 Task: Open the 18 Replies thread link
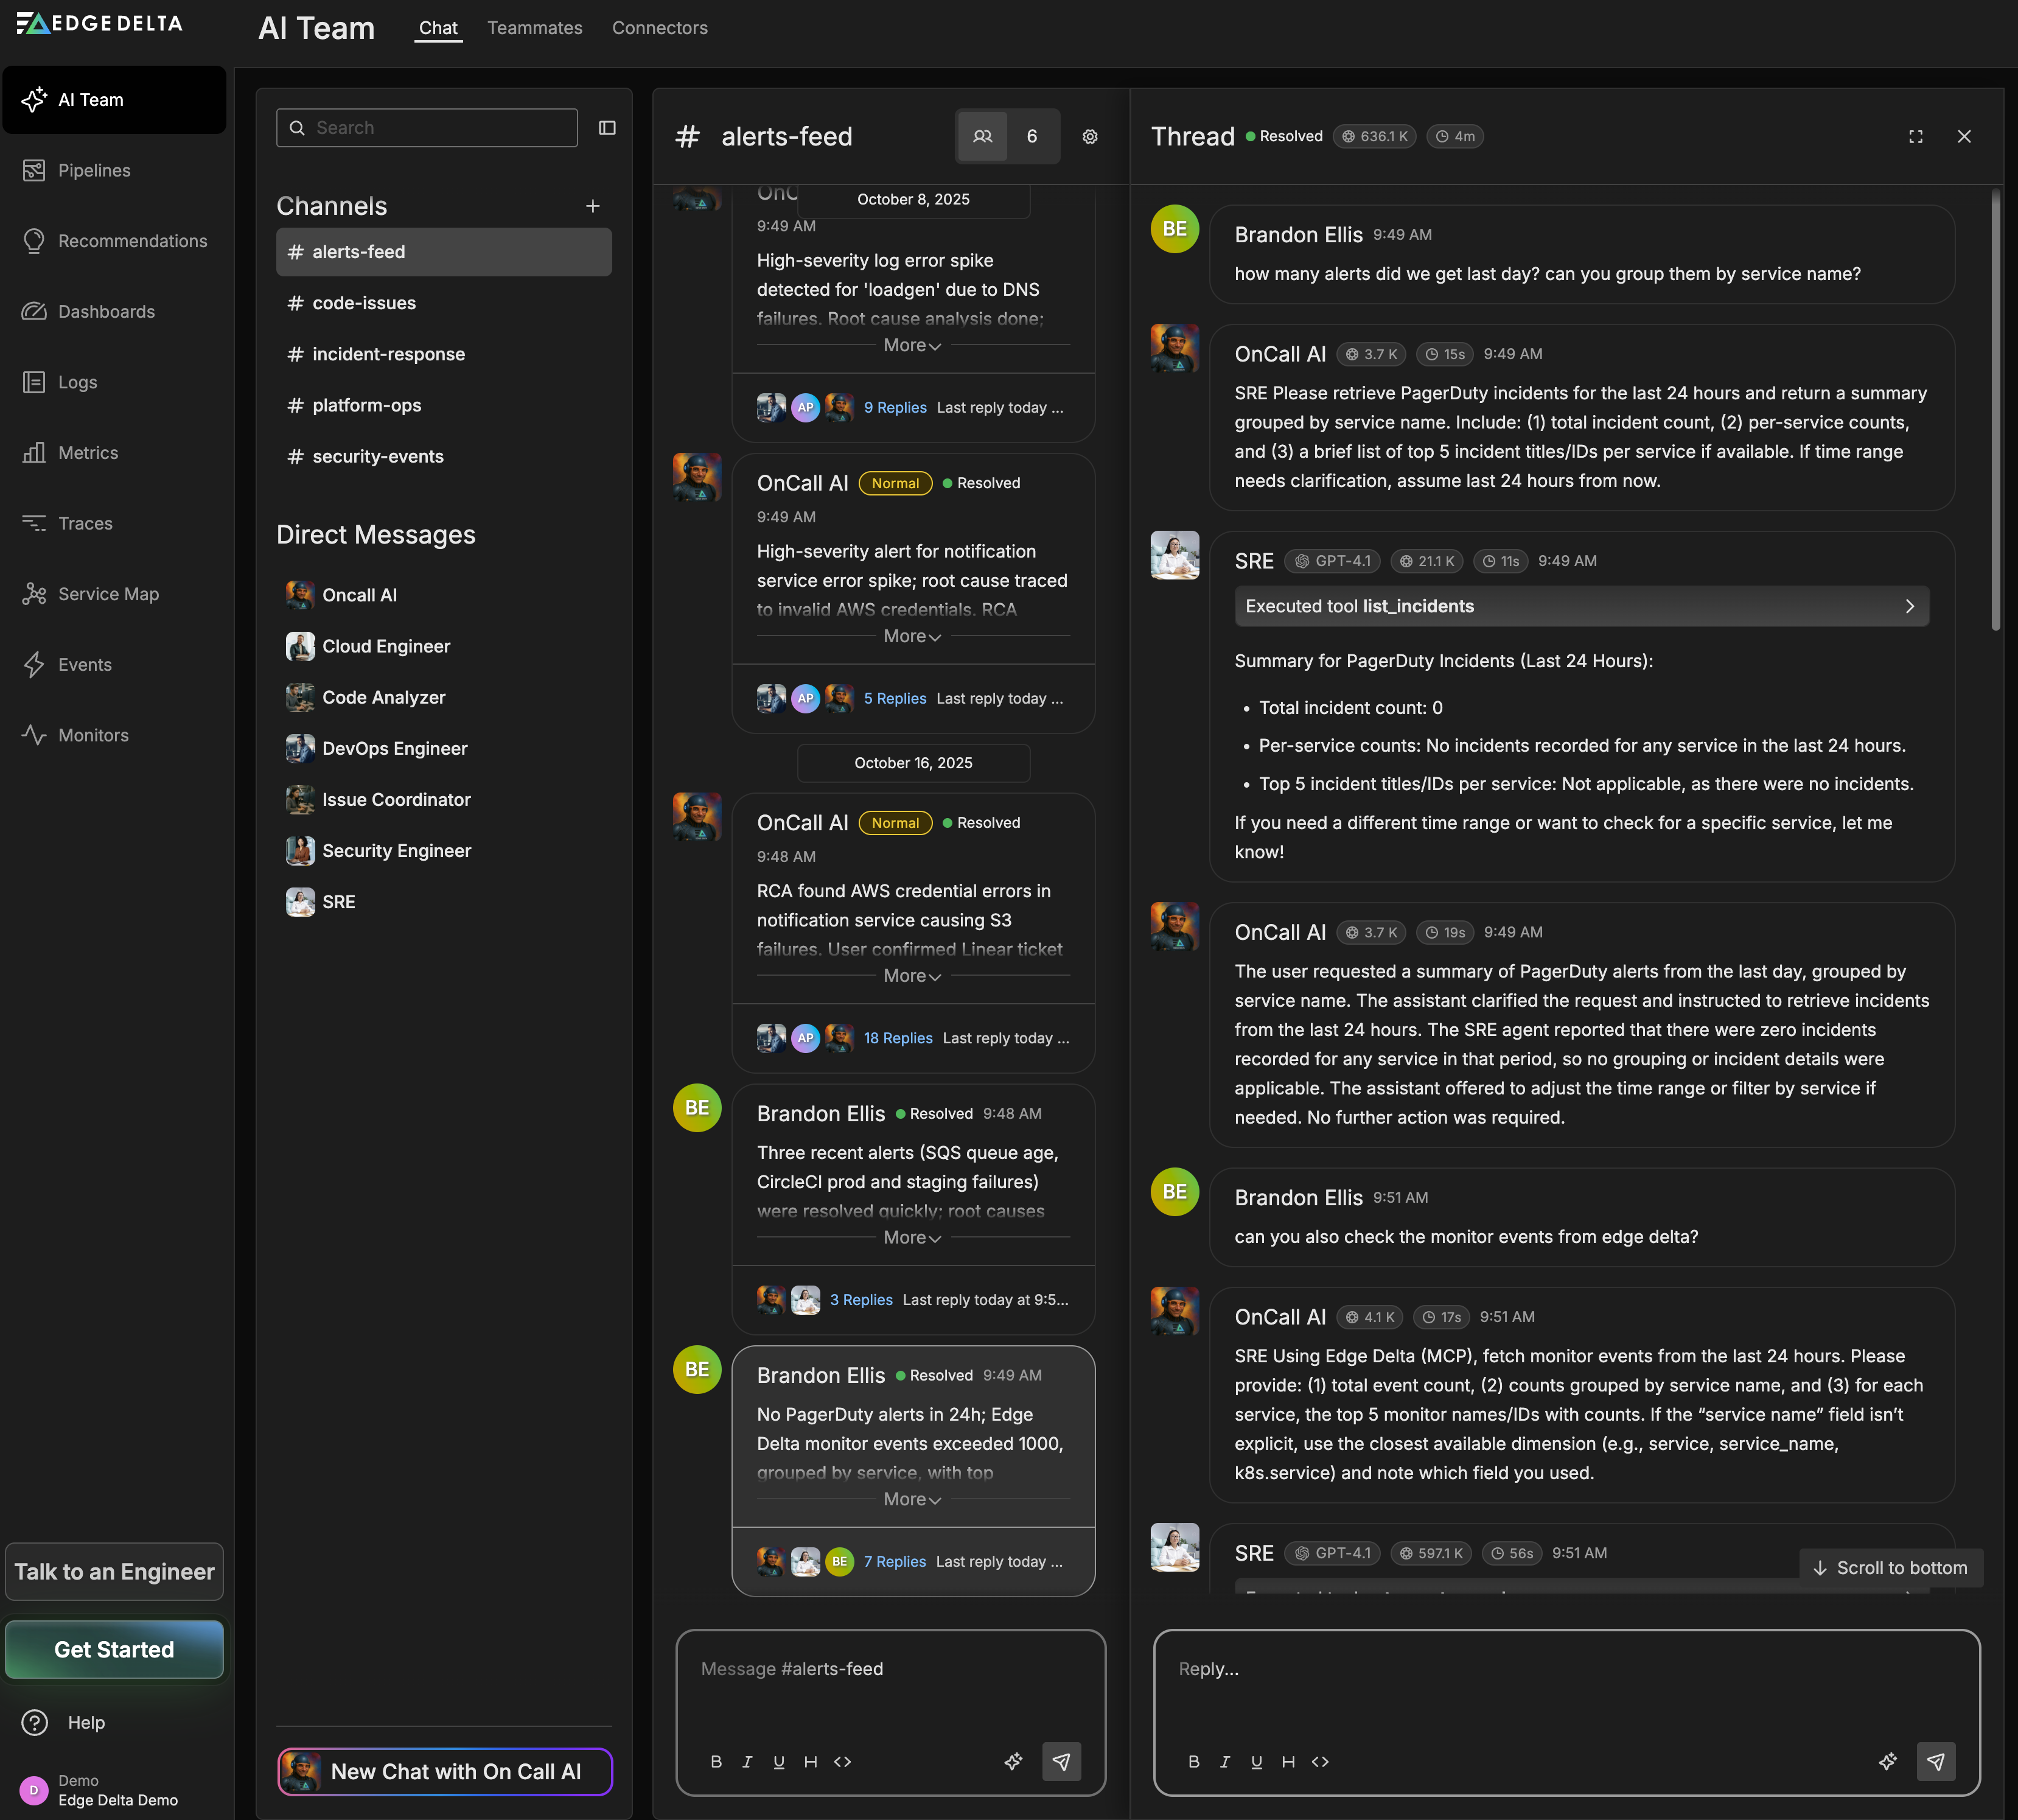coord(897,1038)
